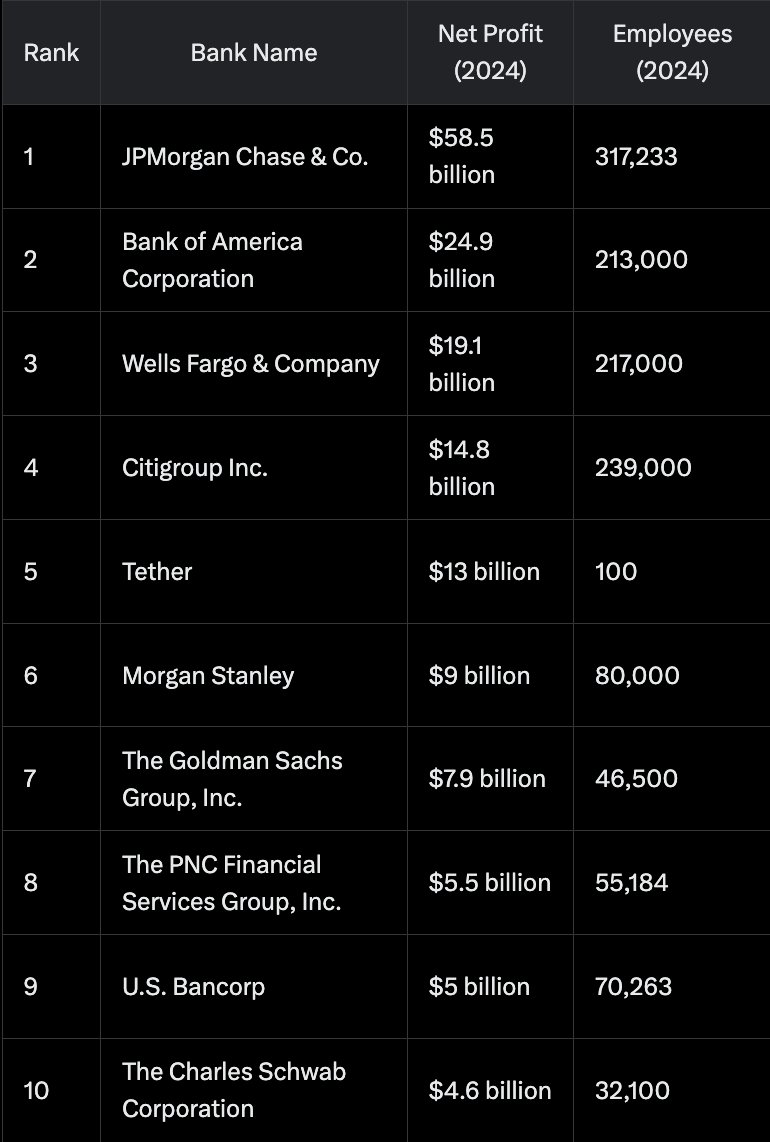Viewport: 770px width, 1142px height.
Task: Select the Bank of America Corporation cell
Action: [x=254, y=260]
